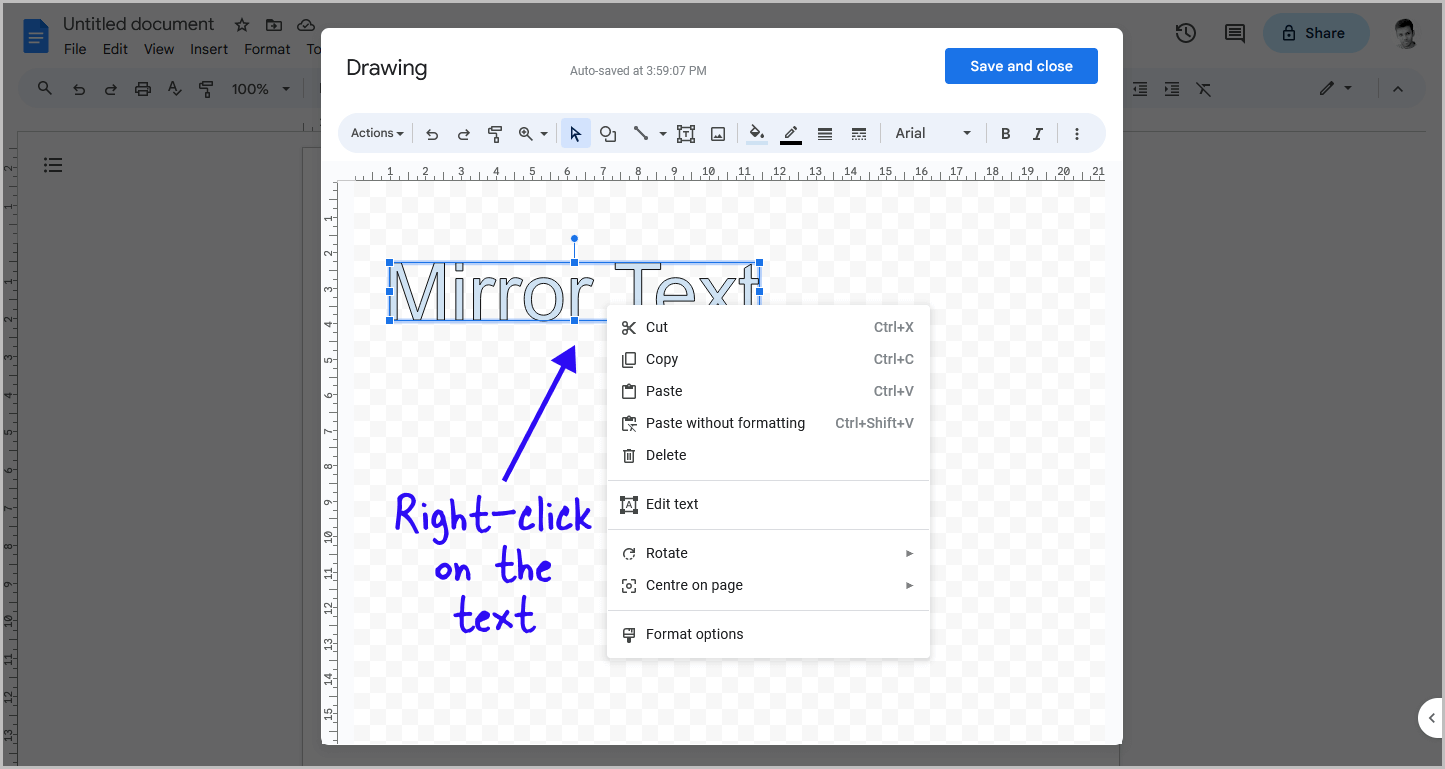The width and height of the screenshot is (1445, 769).
Task: Choose the Line tool
Action: click(x=641, y=133)
